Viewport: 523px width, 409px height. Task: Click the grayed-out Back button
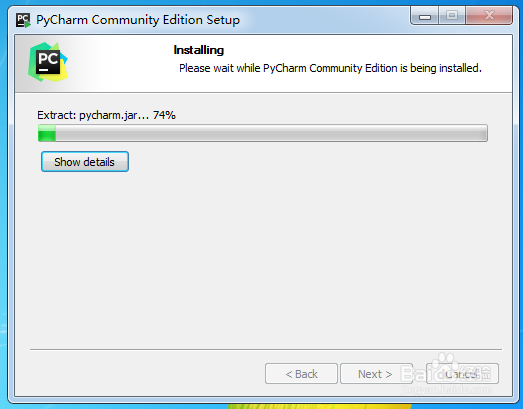coord(301,374)
